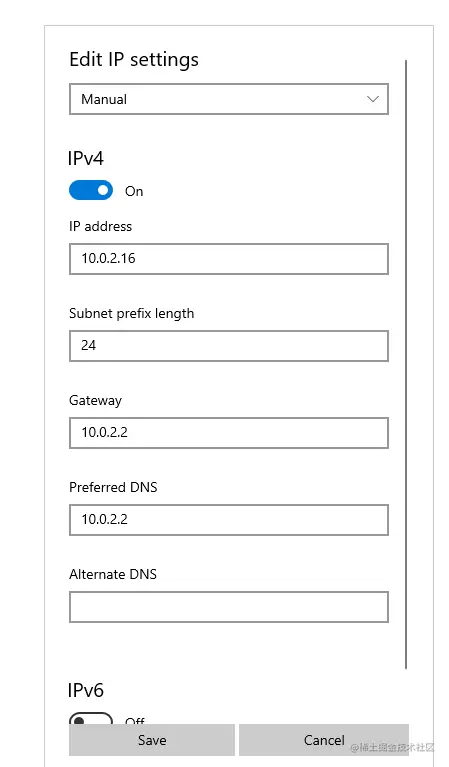This screenshot has width=449, height=767.
Task: Click the Edit IP settings title
Action: (134, 60)
